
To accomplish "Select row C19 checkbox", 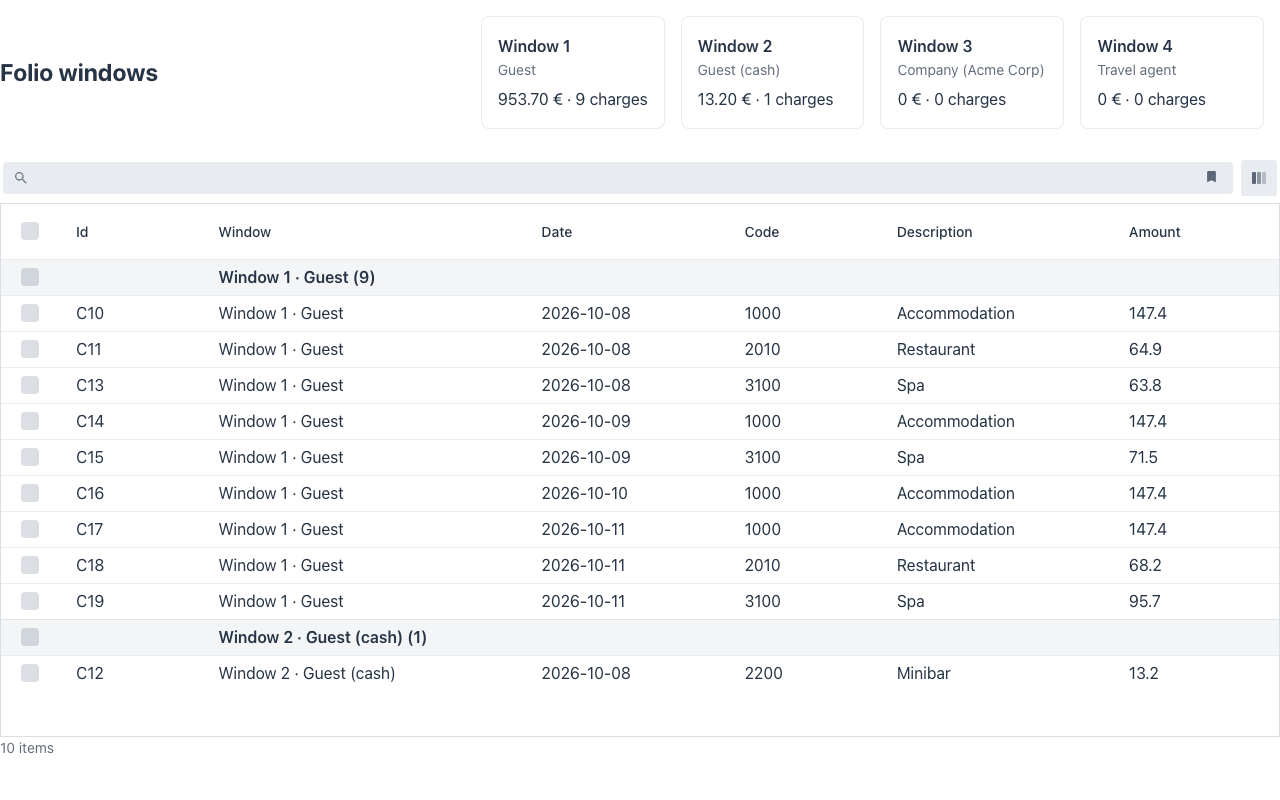I will click(30, 601).
